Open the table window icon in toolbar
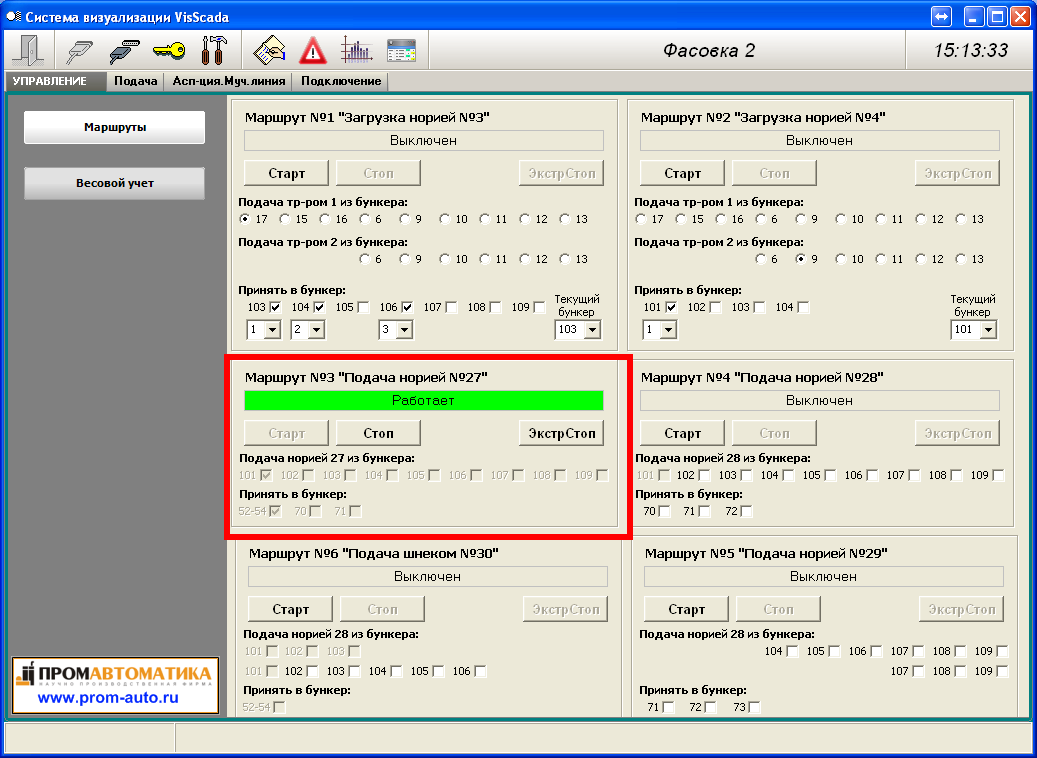 401,50
